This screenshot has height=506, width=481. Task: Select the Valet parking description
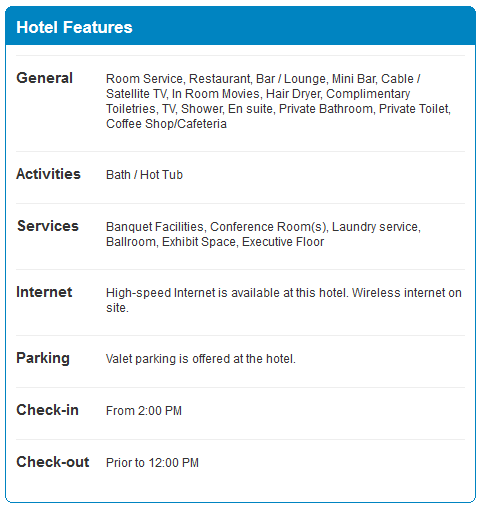201,359
